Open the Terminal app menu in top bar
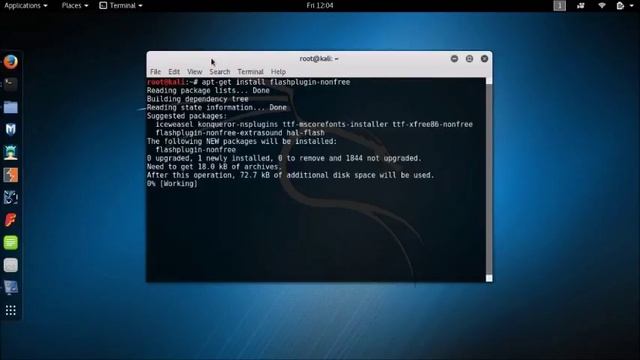This screenshot has height=360, width=640. pos(121,5)
